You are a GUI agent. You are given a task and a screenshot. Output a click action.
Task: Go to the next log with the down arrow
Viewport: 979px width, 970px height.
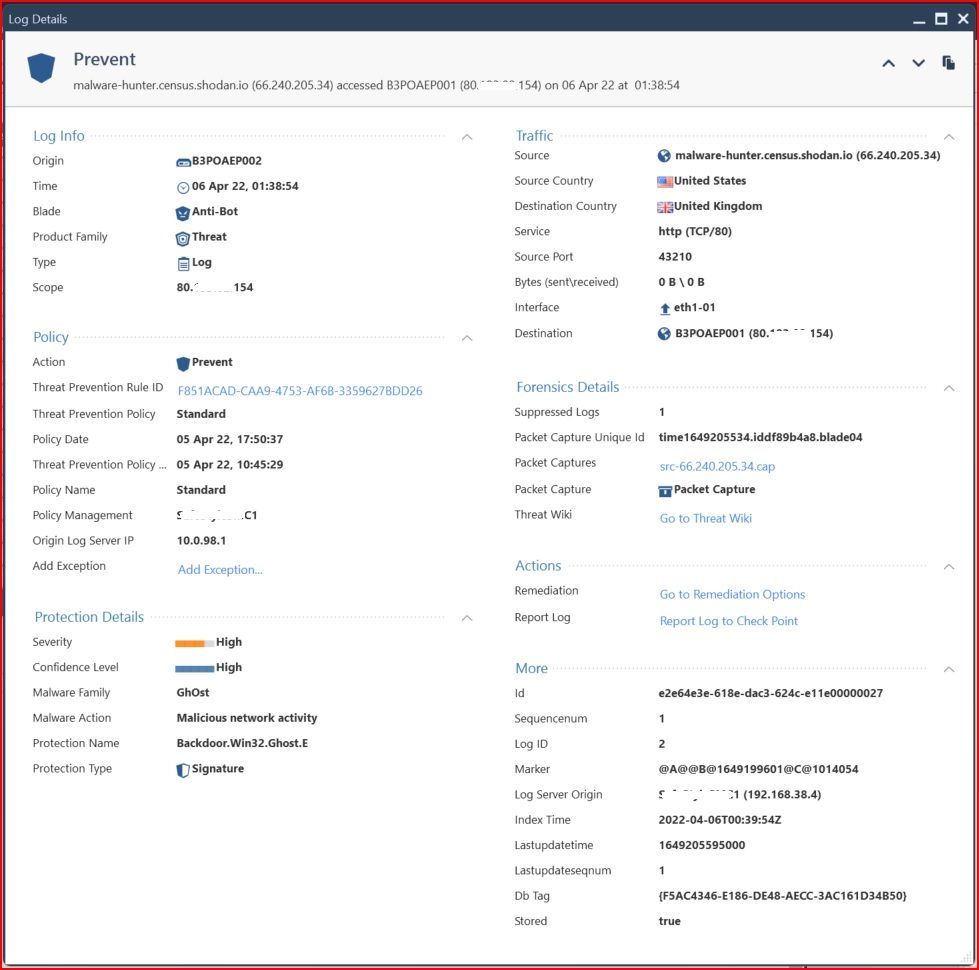tap(918, 63)
